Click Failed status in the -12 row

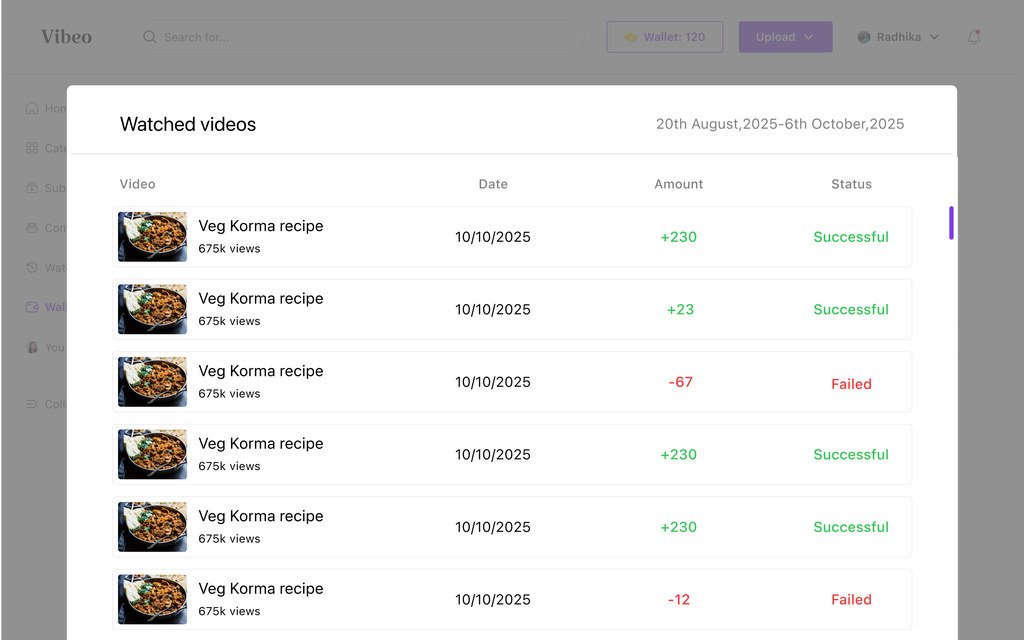(x=851, y=600)
